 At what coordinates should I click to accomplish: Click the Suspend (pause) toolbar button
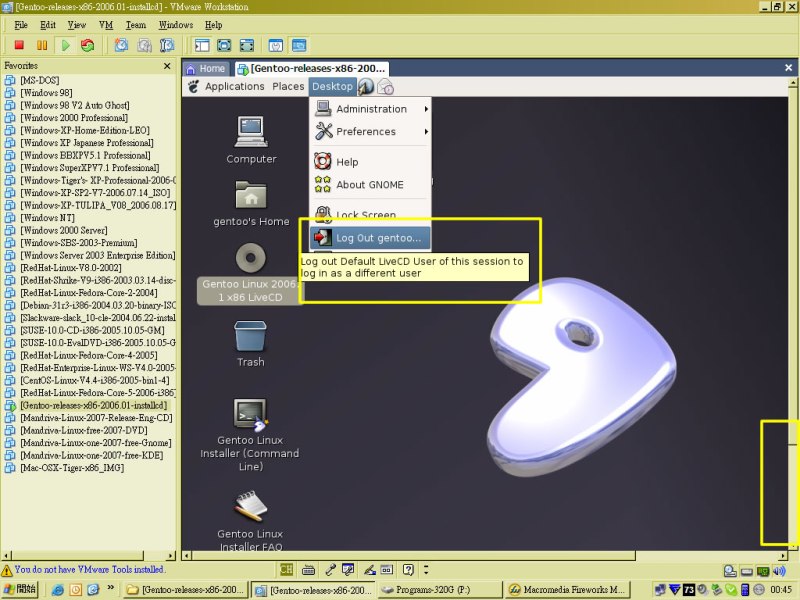42,45
